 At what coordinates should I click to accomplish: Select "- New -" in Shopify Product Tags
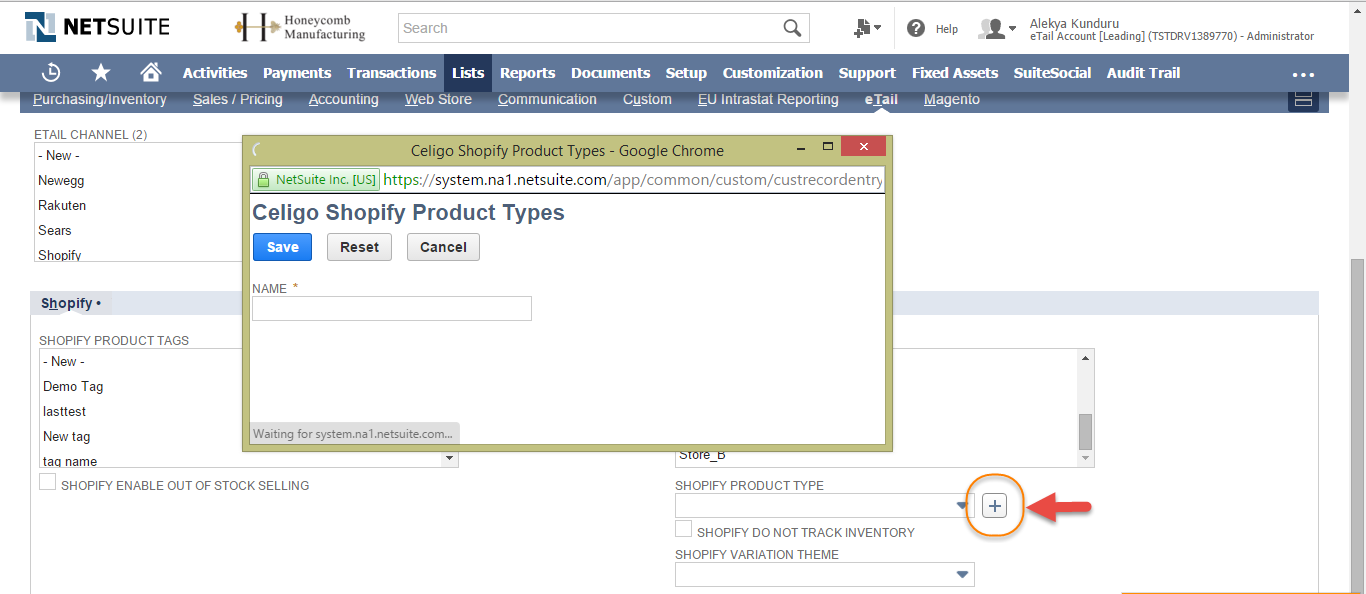64,362
